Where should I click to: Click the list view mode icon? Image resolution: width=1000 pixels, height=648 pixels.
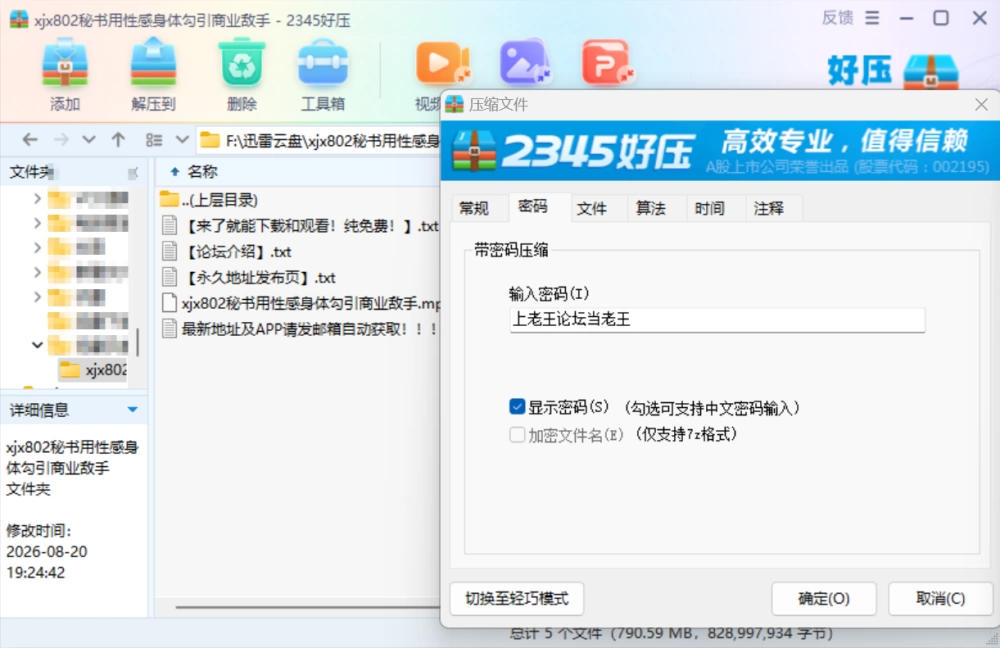154,140
